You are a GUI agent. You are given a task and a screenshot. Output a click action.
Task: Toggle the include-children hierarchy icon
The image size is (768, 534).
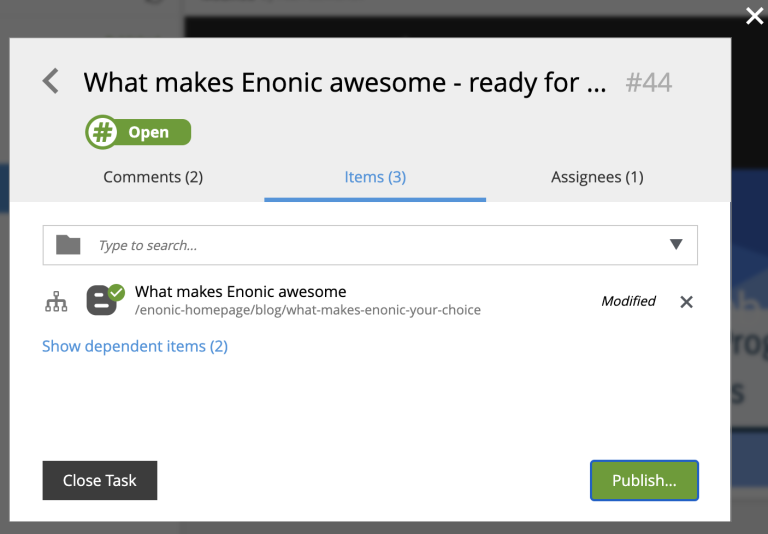point(56,302)
